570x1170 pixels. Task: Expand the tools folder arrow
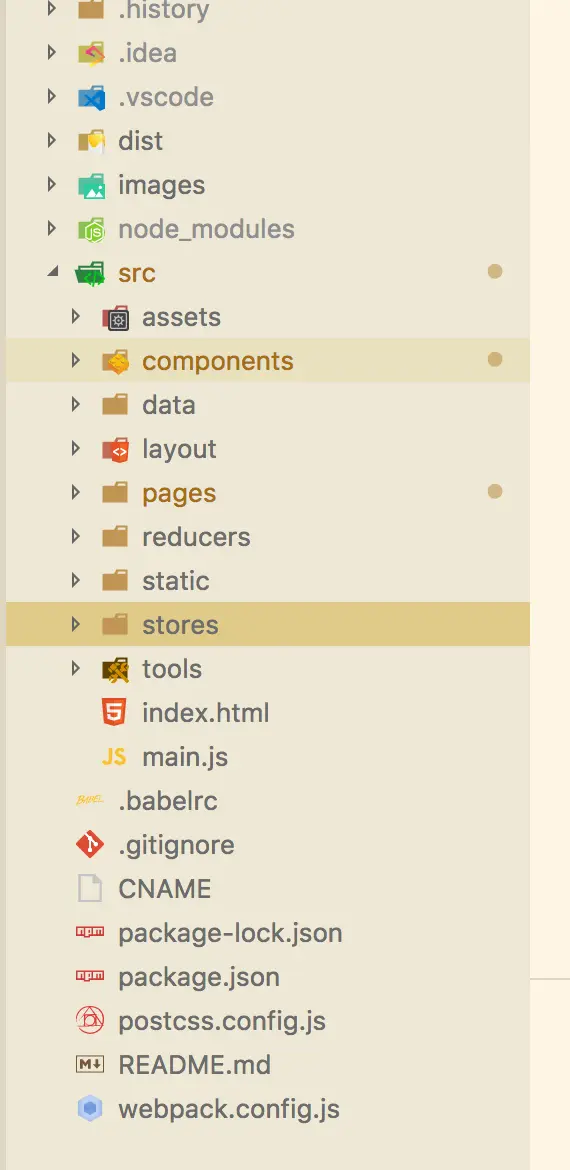tap(75, 669)
